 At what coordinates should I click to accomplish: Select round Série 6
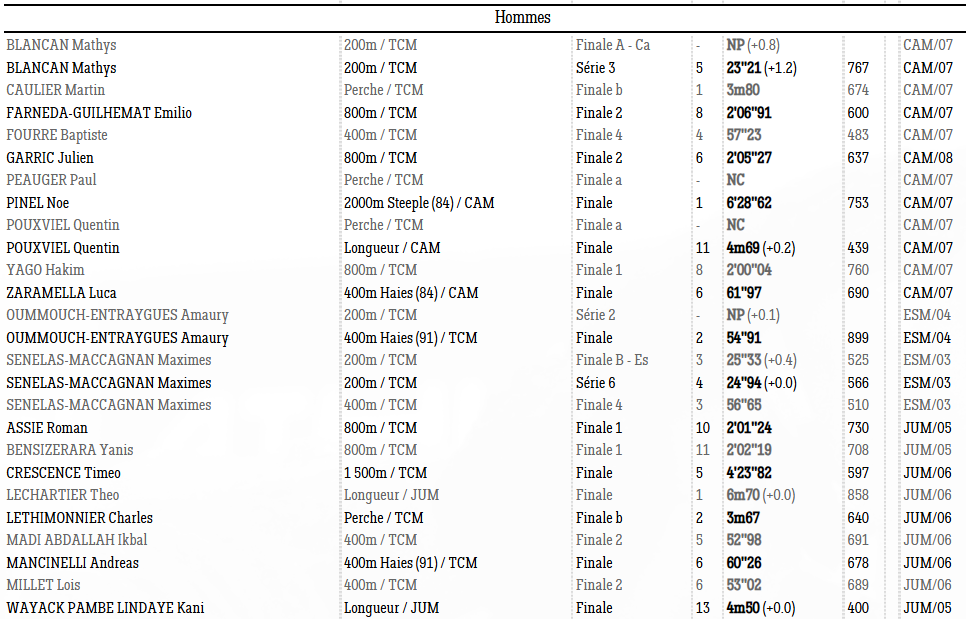coord(596,382)
